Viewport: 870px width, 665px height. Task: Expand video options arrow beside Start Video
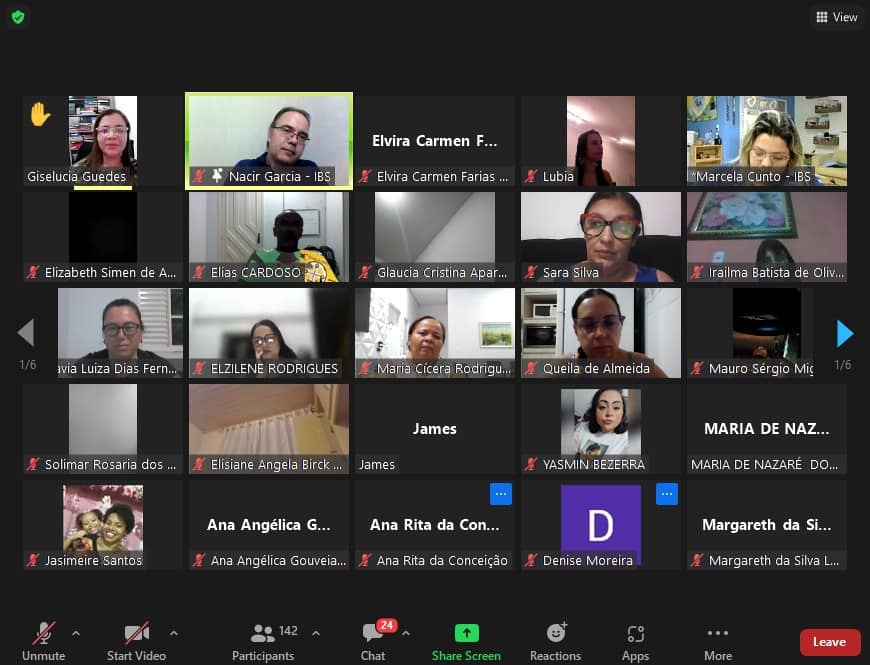(174, 633)
